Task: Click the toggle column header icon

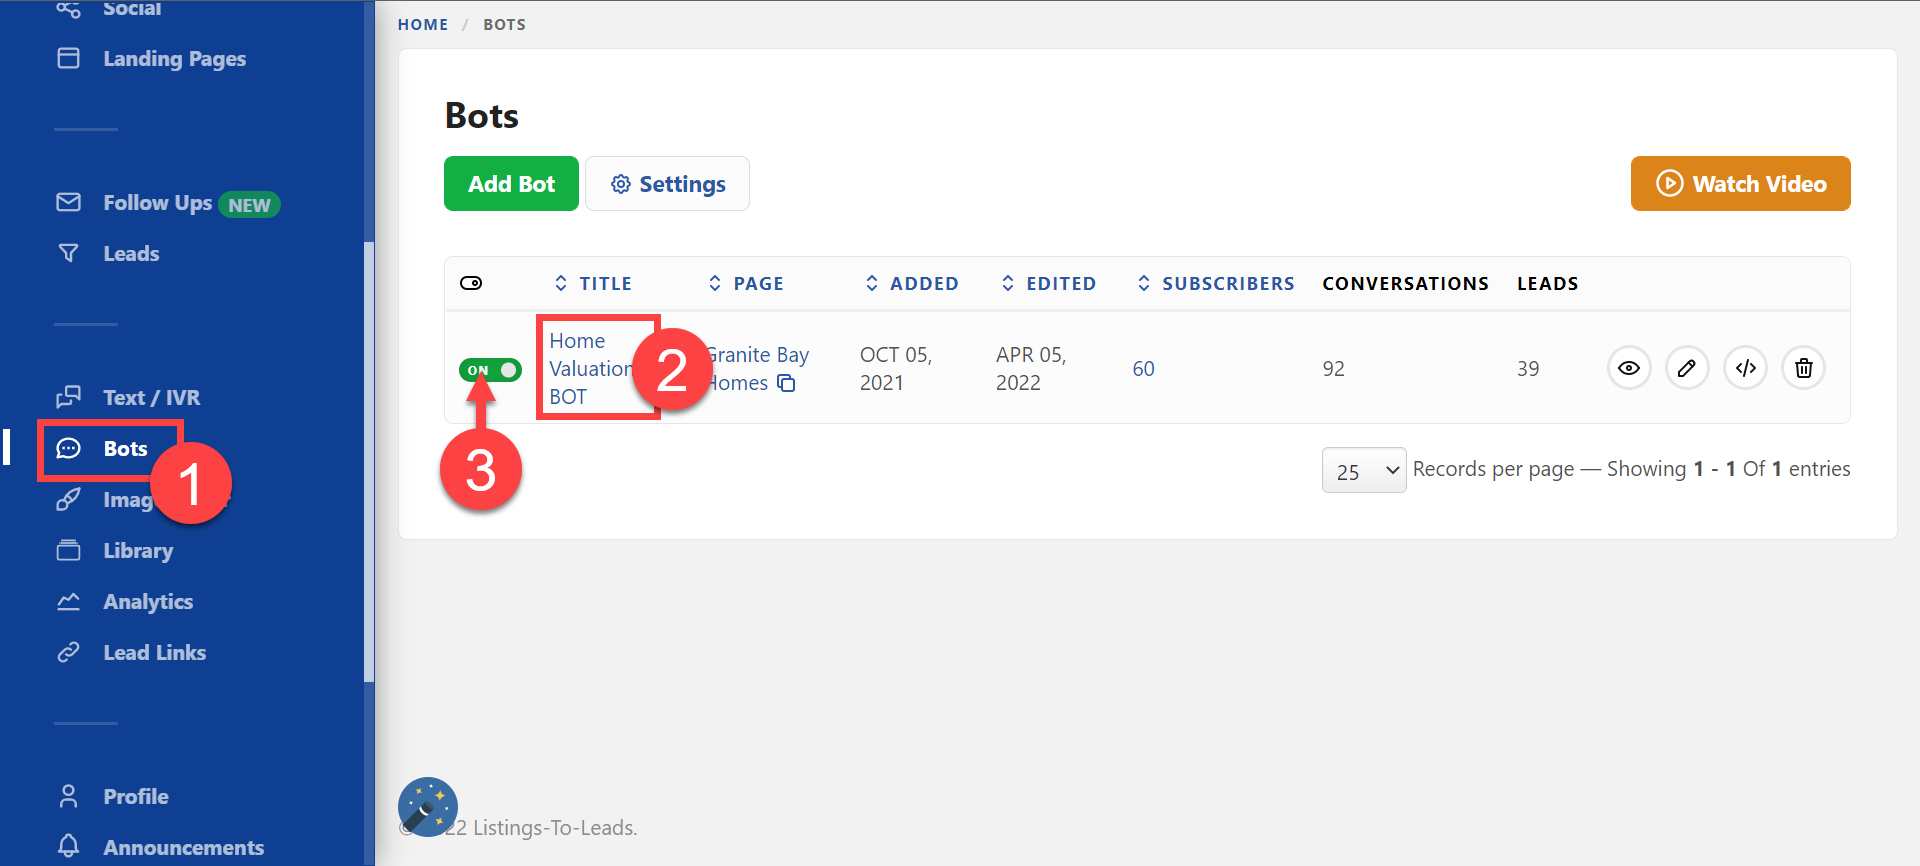Action: (x=471, y=283)
